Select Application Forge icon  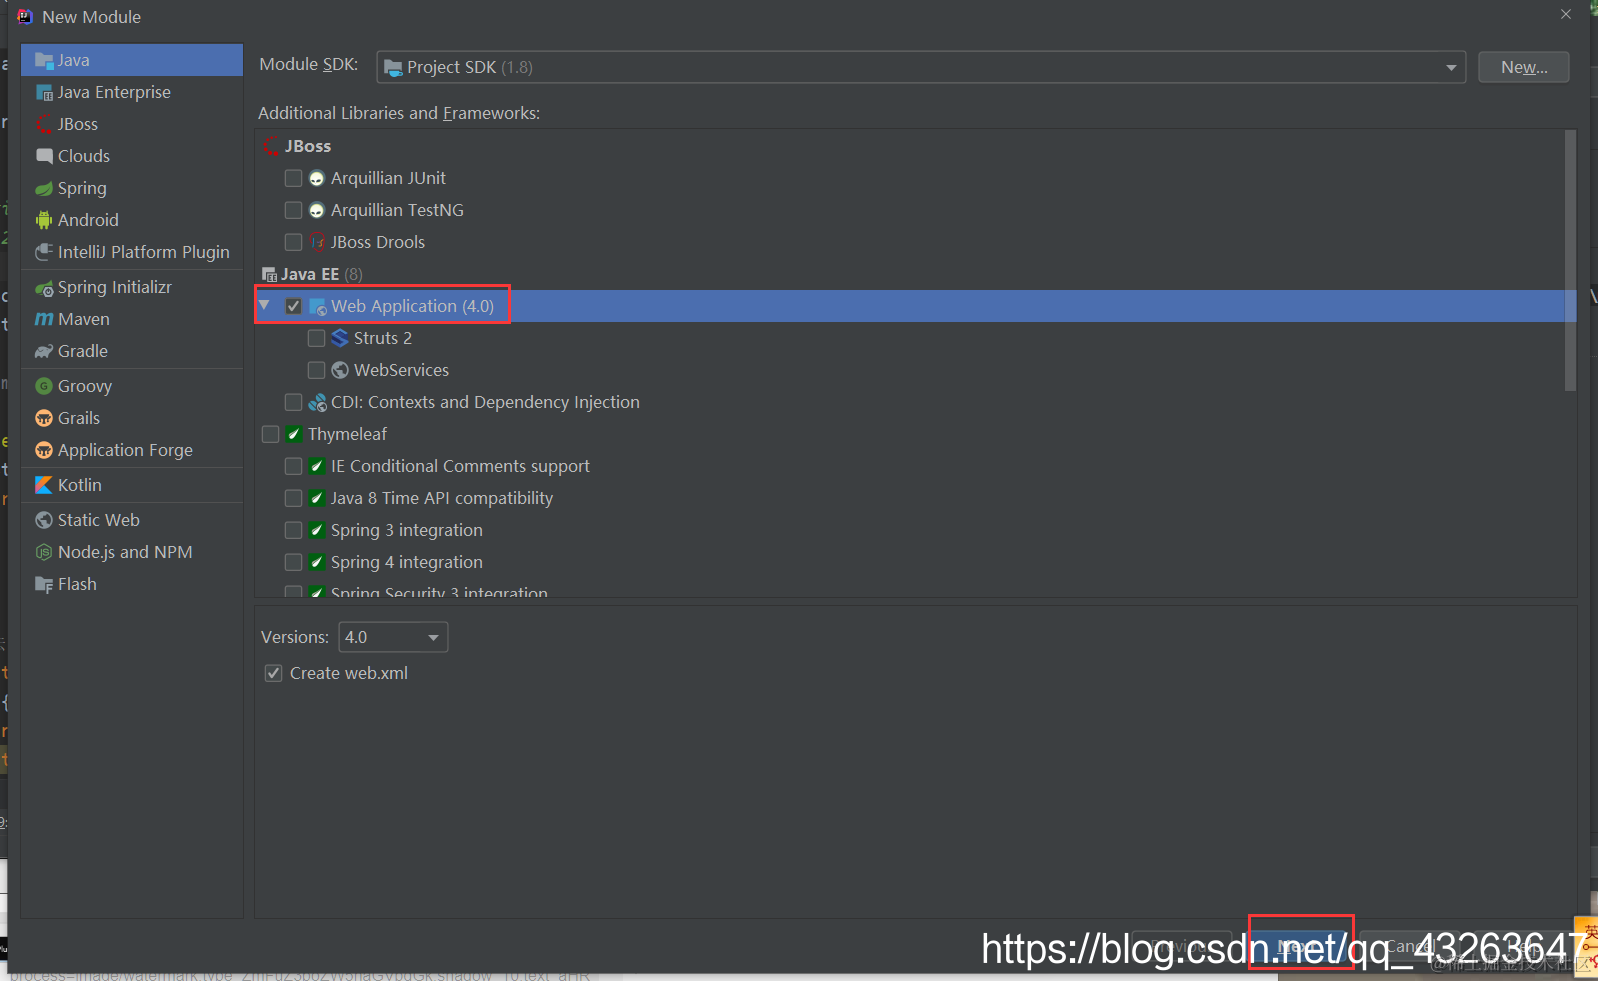tap(44, 450)
